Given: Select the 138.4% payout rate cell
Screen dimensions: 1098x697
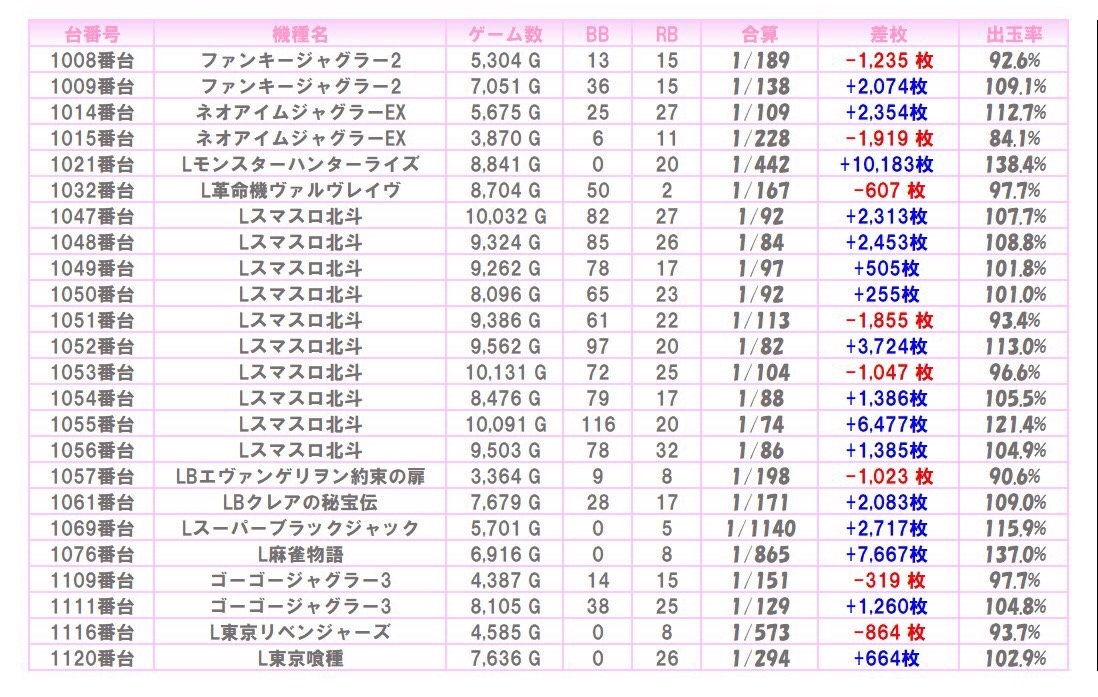Looking at the screenshot, I should 1013,164.
